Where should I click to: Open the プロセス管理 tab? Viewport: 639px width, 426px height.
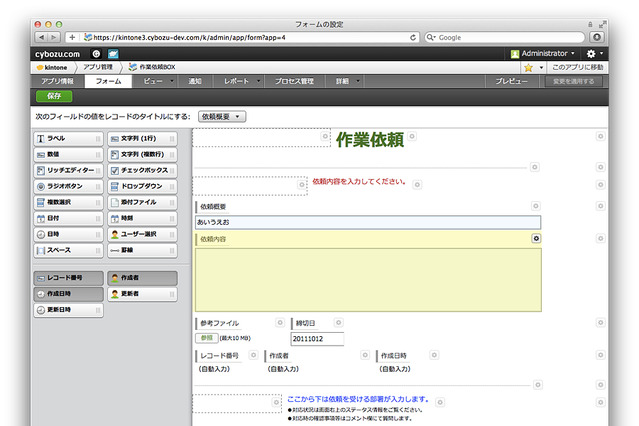[x=294, y=81]
